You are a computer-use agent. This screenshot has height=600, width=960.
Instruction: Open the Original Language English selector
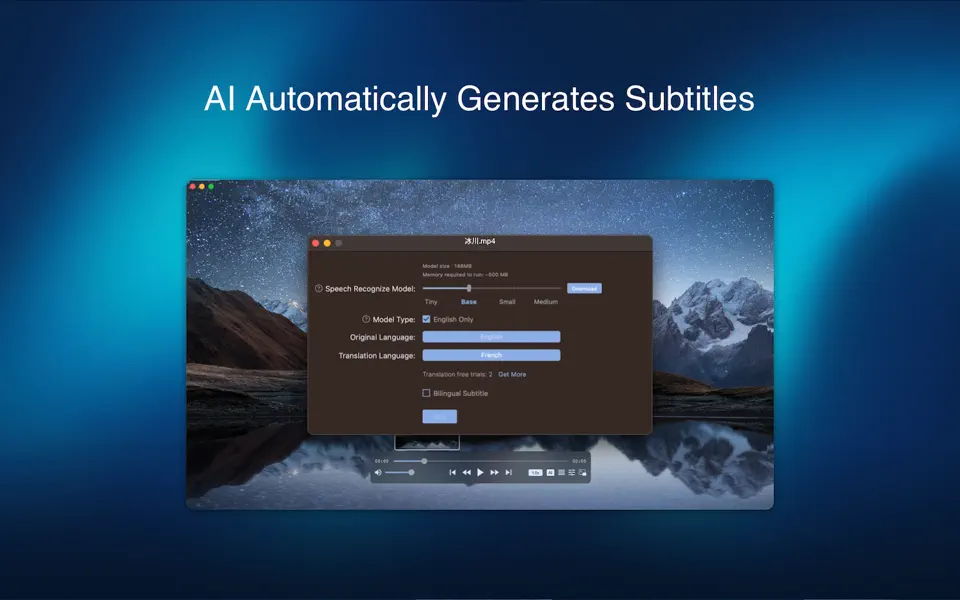point(490,337)
